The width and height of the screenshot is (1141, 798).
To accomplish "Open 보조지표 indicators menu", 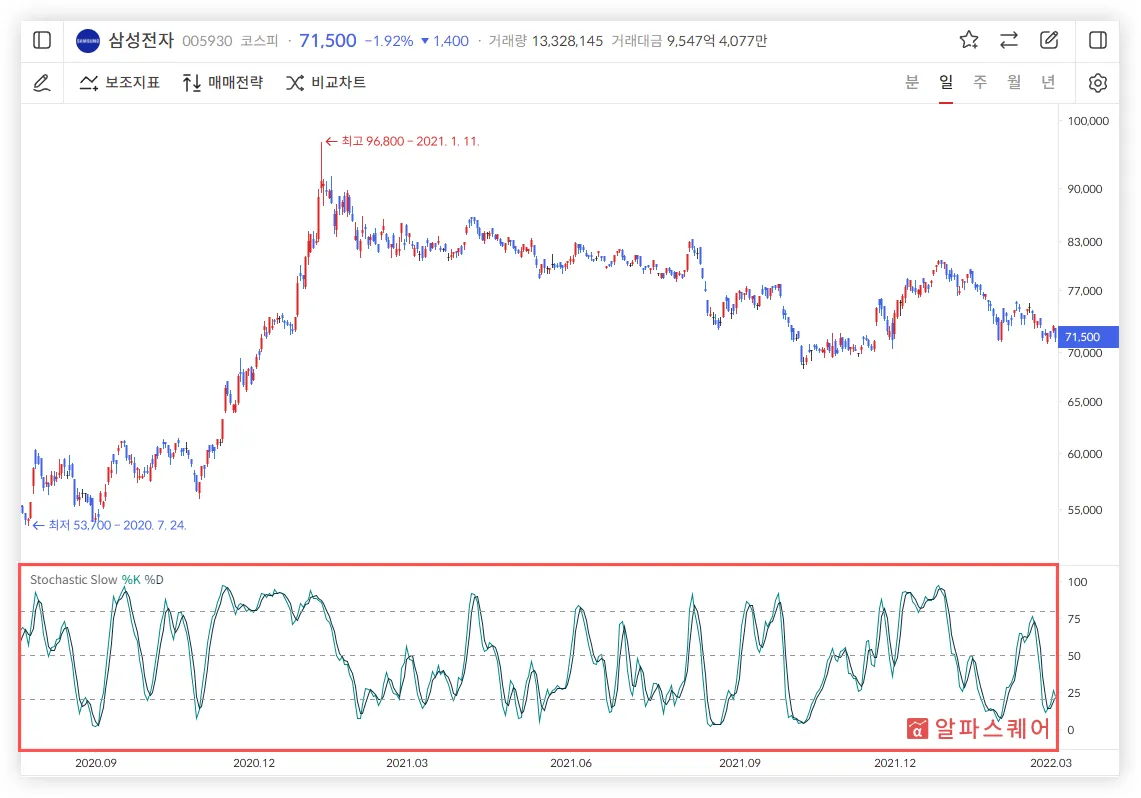I will (119, 83).
